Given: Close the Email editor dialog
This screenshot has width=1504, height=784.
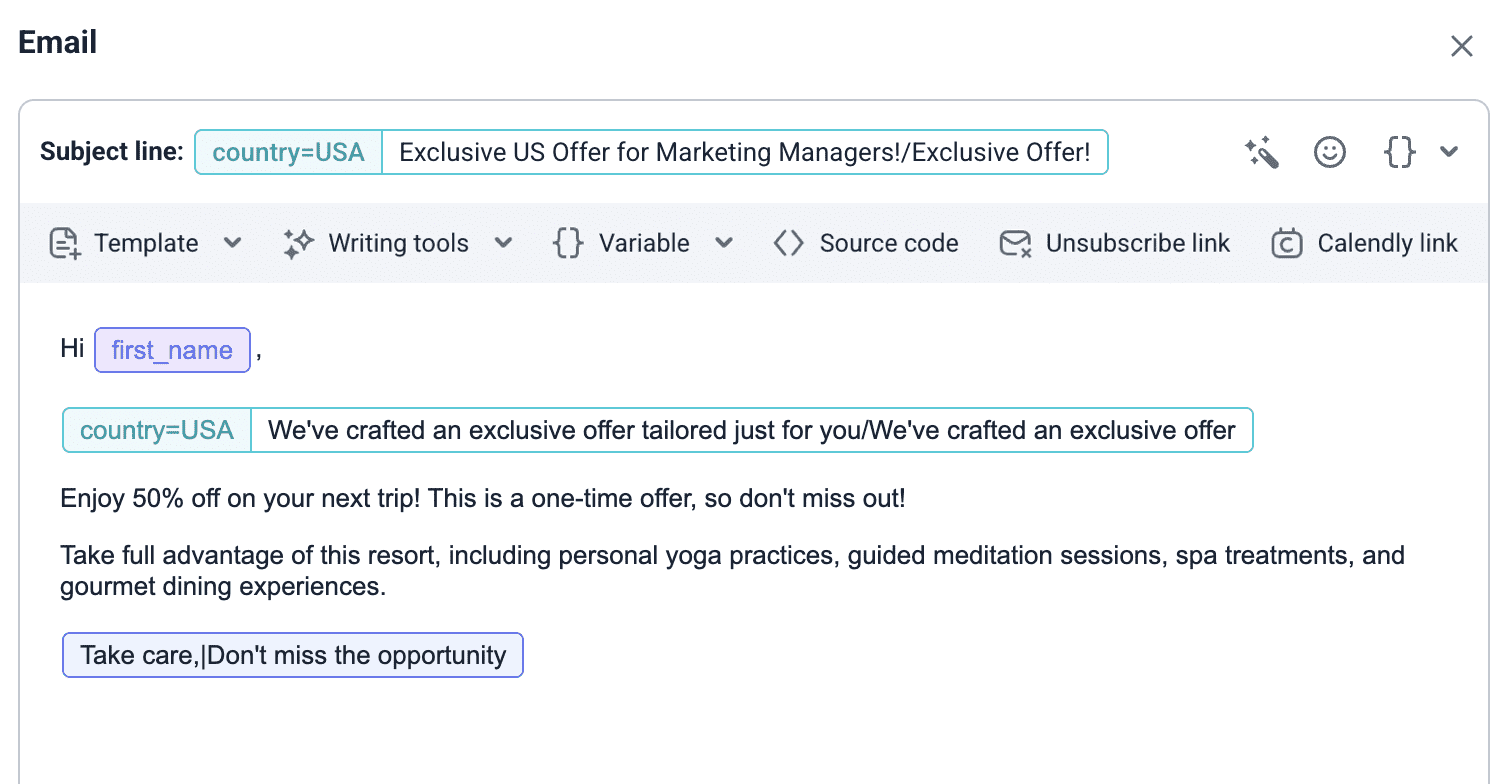Looking at the screenshot, I should pos(1461,46).
